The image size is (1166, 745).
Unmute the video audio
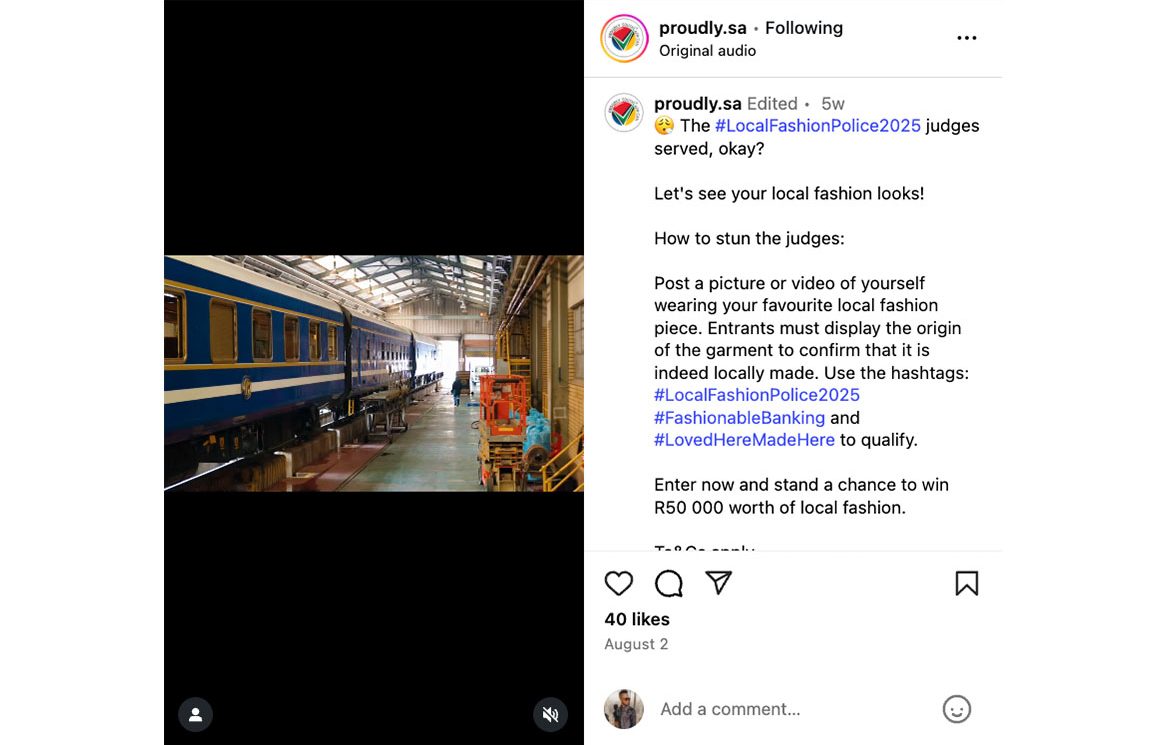[x=550, y=714]
